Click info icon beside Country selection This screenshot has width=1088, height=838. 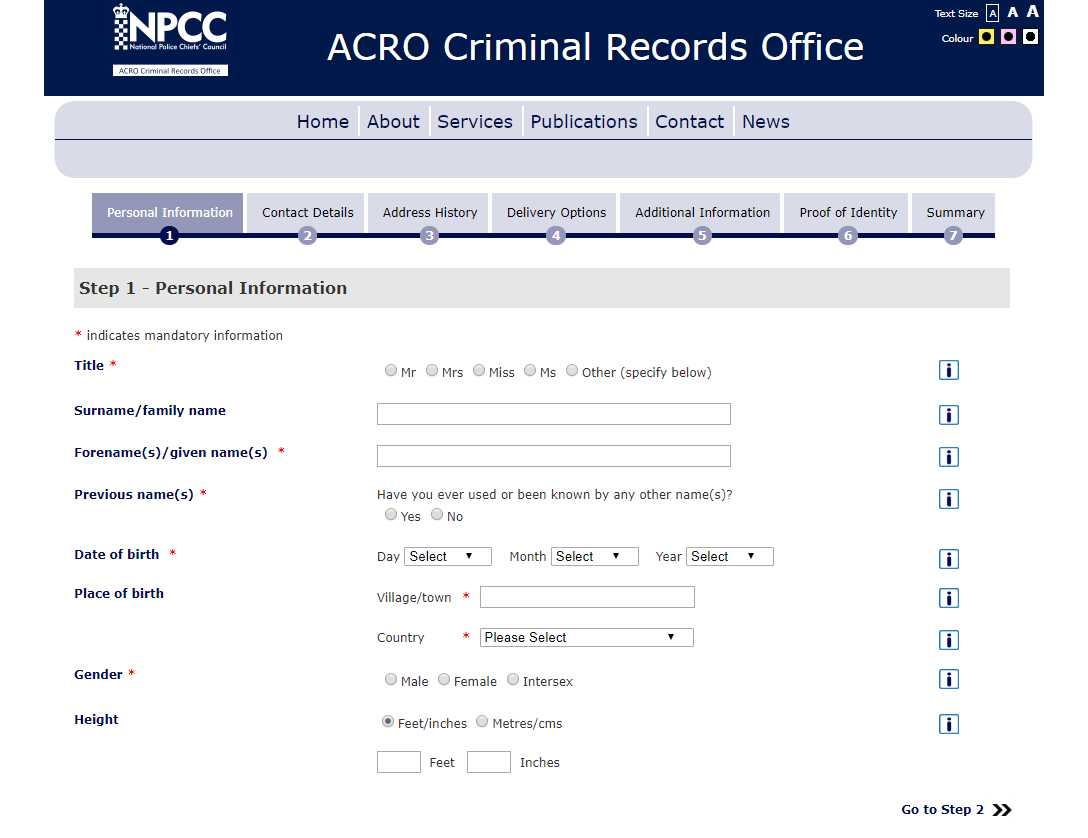click(x=948, y=639)
